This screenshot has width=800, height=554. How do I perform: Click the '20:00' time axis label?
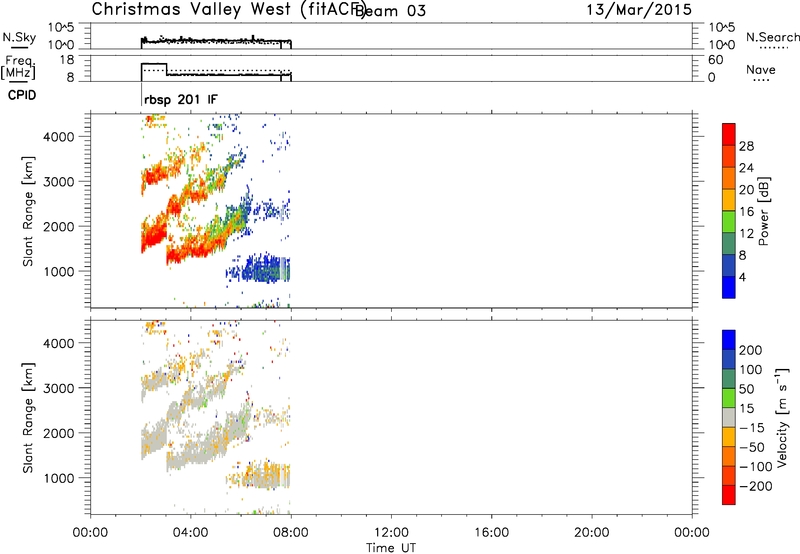click(x=592, y=533)
